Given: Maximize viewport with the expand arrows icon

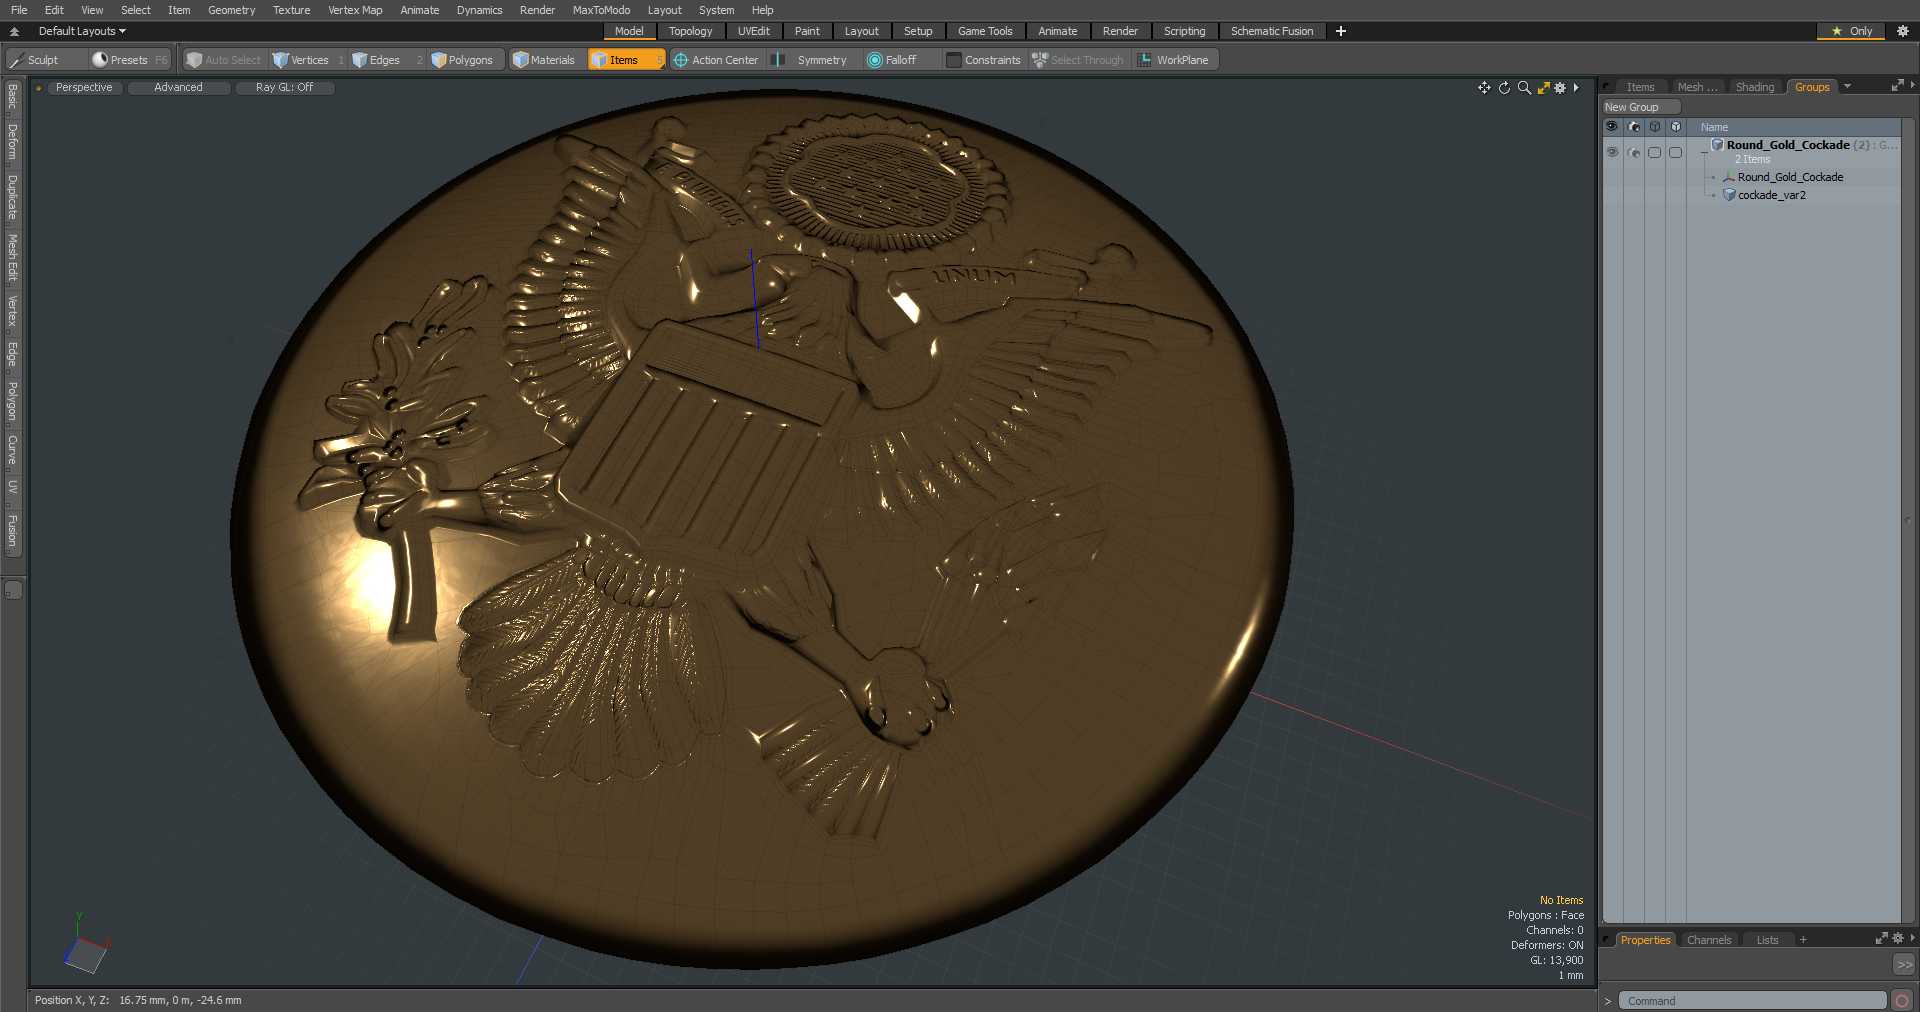Looking at the screenshot, I should [x=1544, y=88].
